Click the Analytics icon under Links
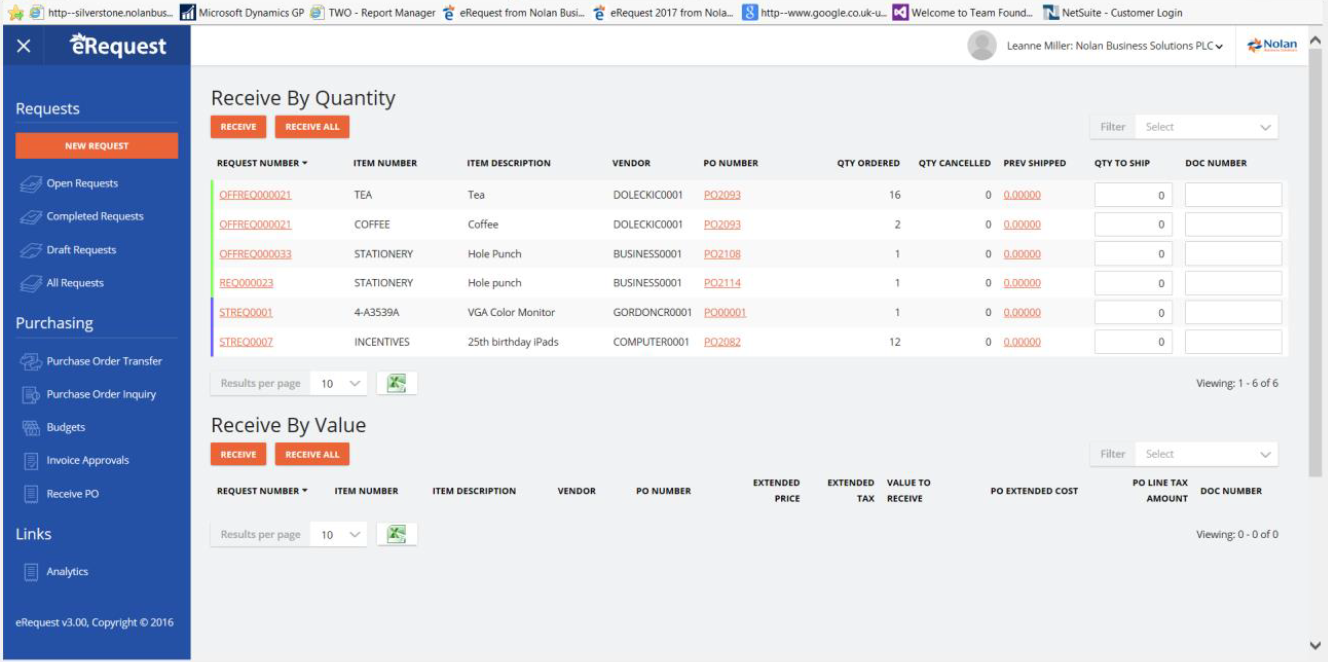Screen dimensions: 1328x662 tap(30, 572)
